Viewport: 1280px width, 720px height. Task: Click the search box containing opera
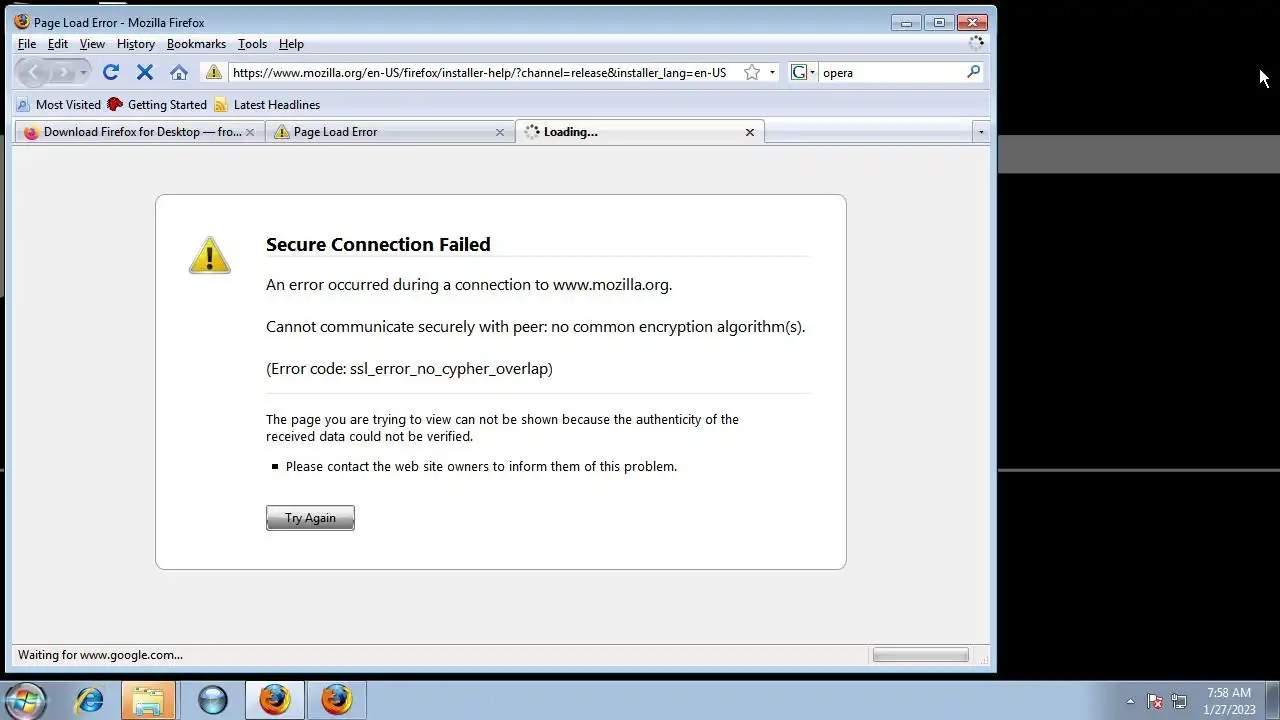coord(892,72)
